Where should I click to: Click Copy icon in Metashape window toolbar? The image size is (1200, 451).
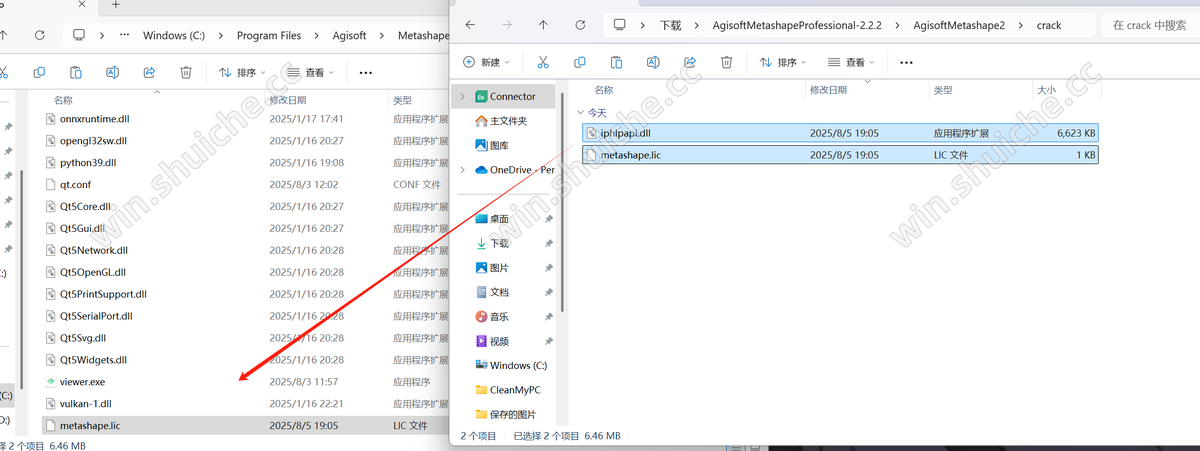[x=39, y=72]
